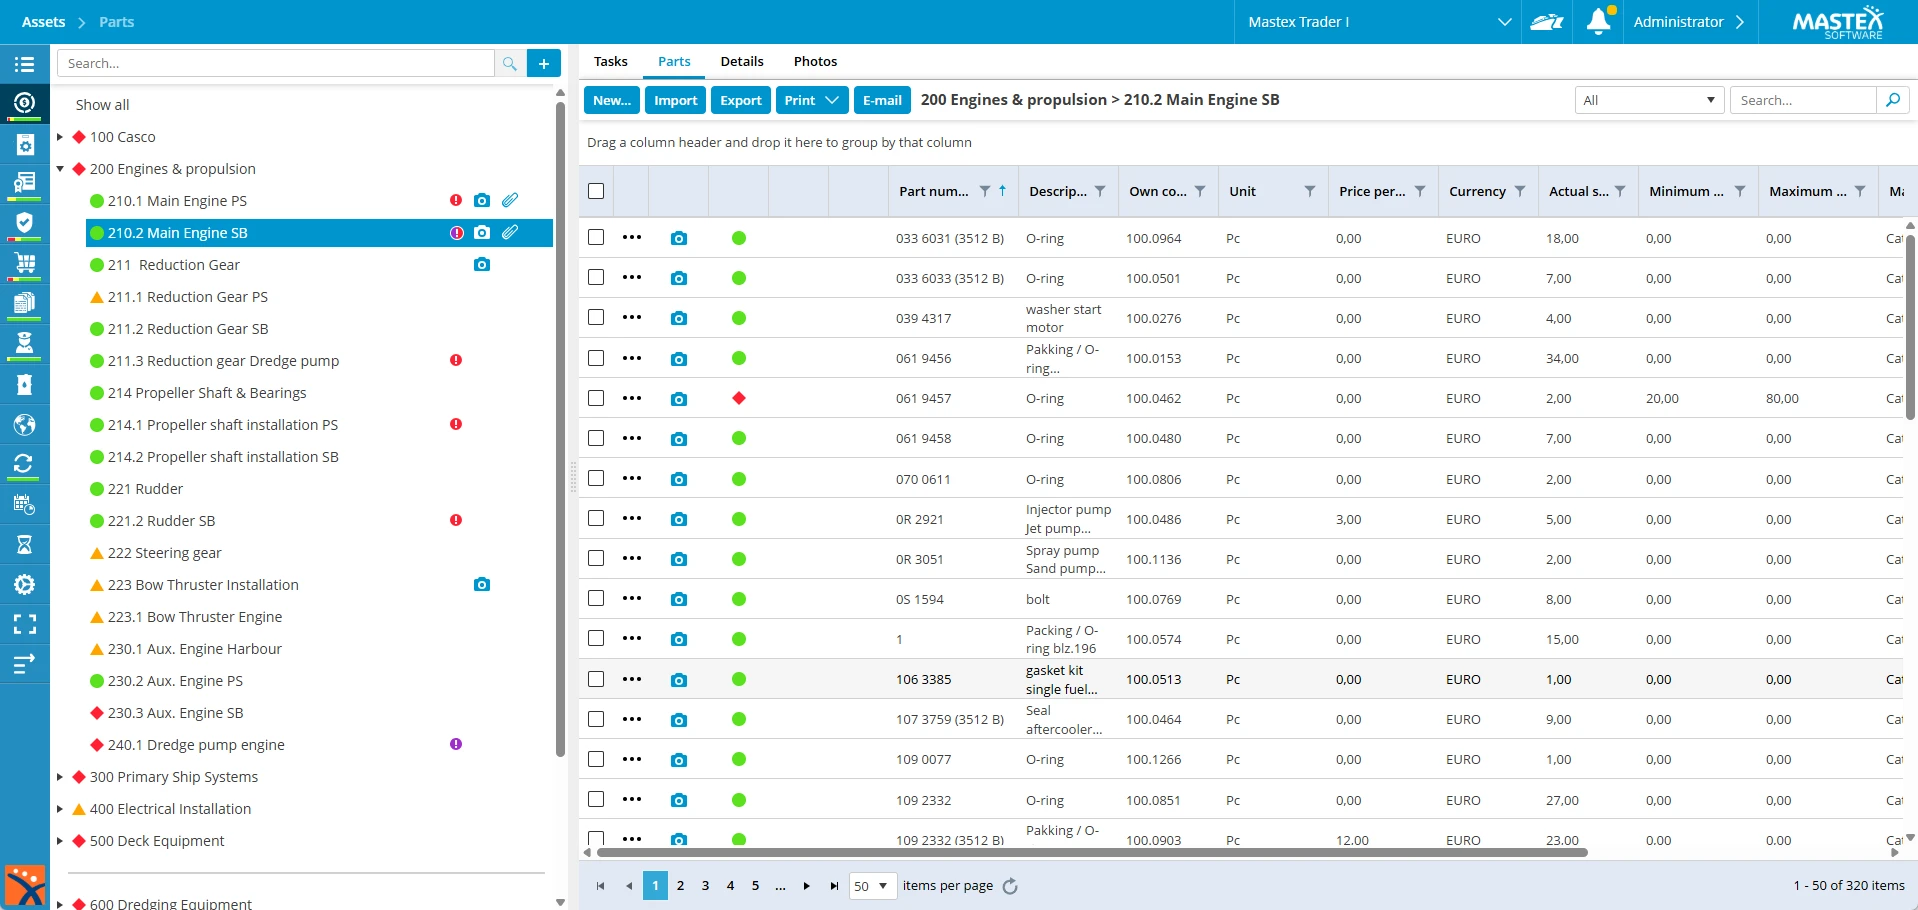Expand the 300 Primary Ship Systems node
1918x910 pixels.
coord(60,777)
